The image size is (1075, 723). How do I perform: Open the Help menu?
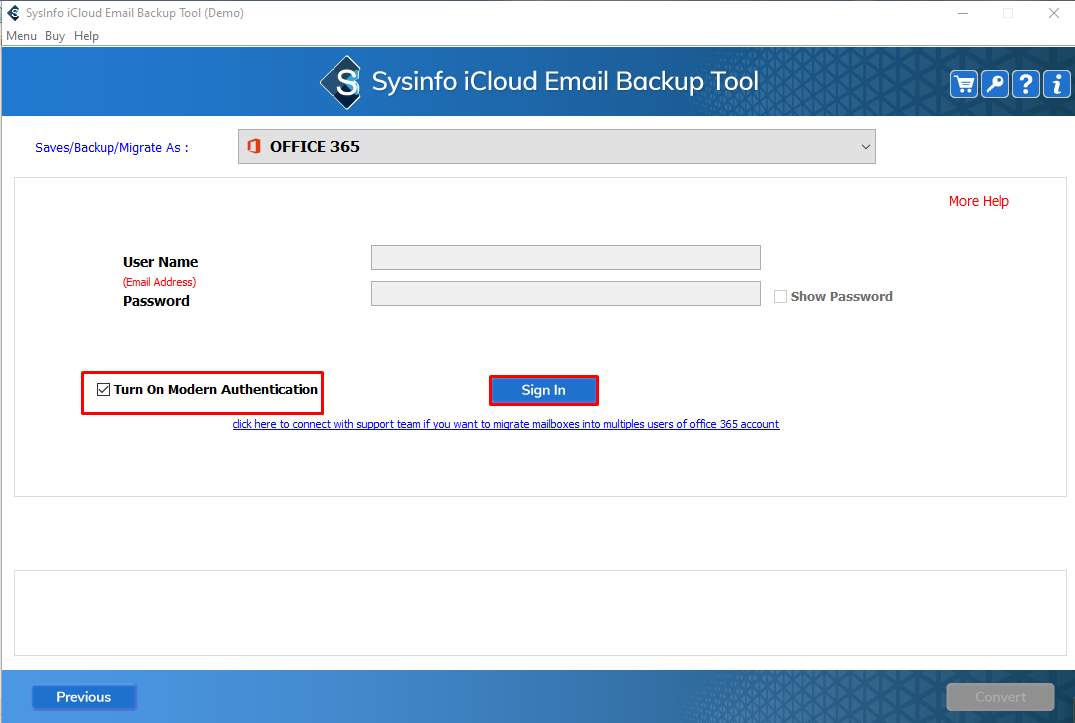tap(87, 36)
